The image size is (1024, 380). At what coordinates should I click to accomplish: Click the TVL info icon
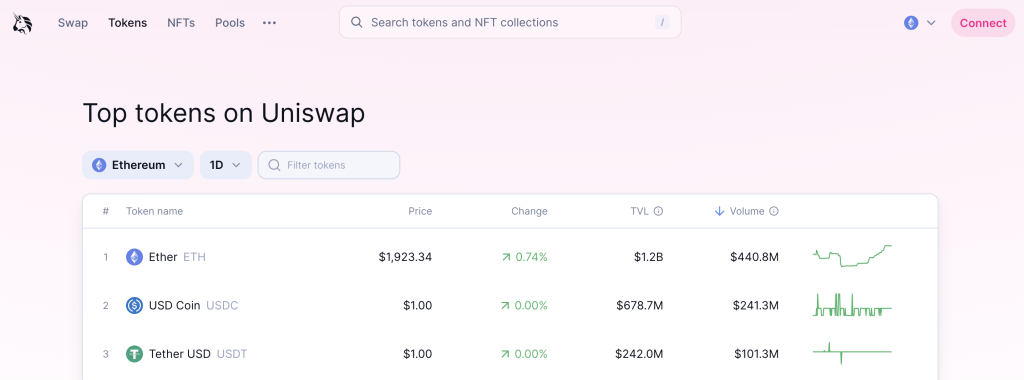click(x=658, y=211)
